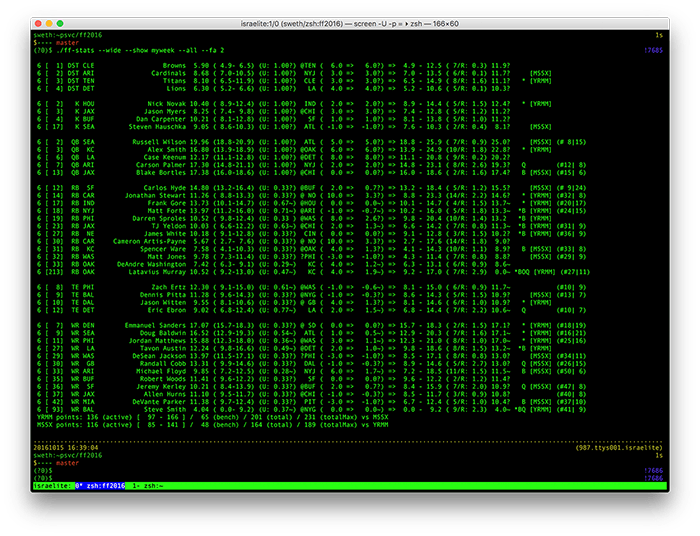Select receiver 'Michael Floyd' row
This screenshot has width=700, height=536.
(x=312, y=371)
